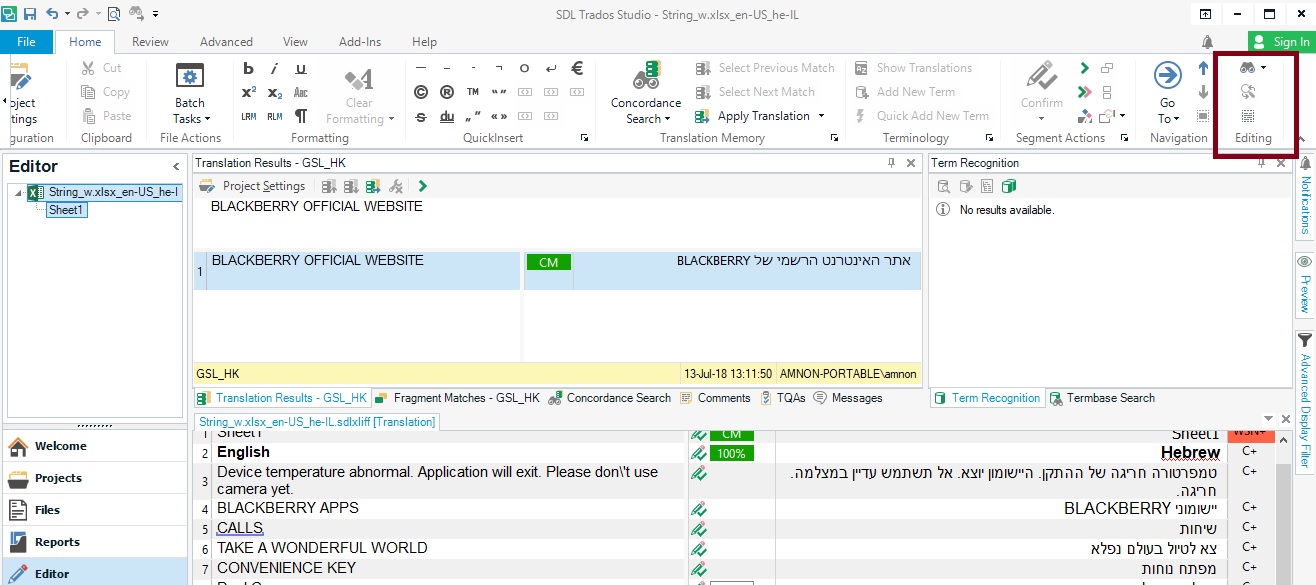
Task: Collapse the String_w.xlsx tree node
Action: 18,192
